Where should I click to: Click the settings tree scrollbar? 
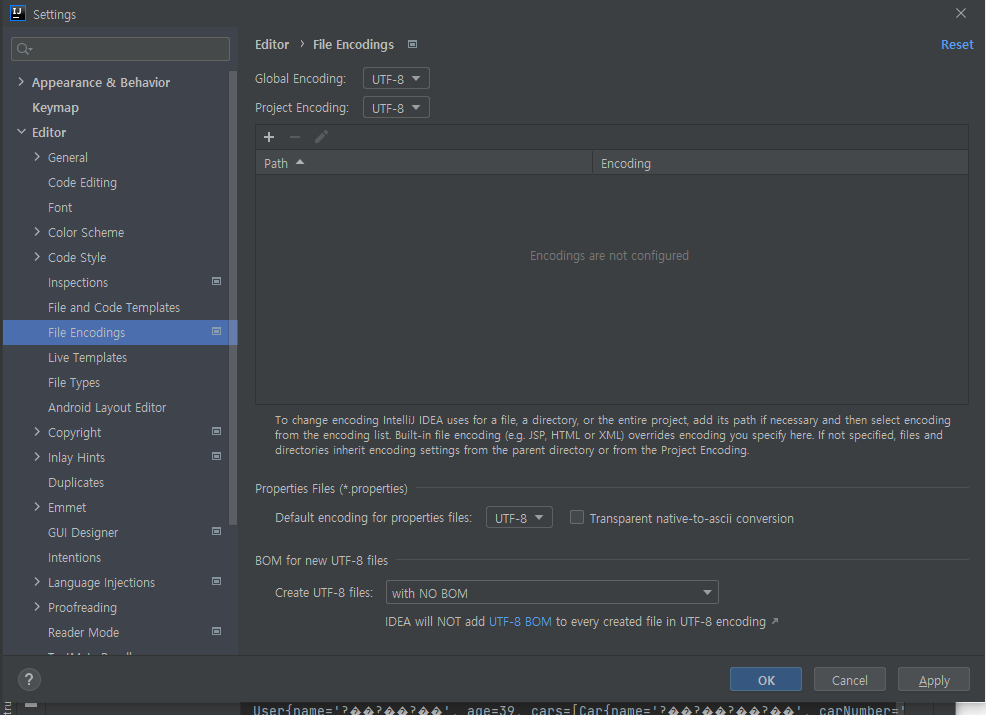(x=233, y=299)
